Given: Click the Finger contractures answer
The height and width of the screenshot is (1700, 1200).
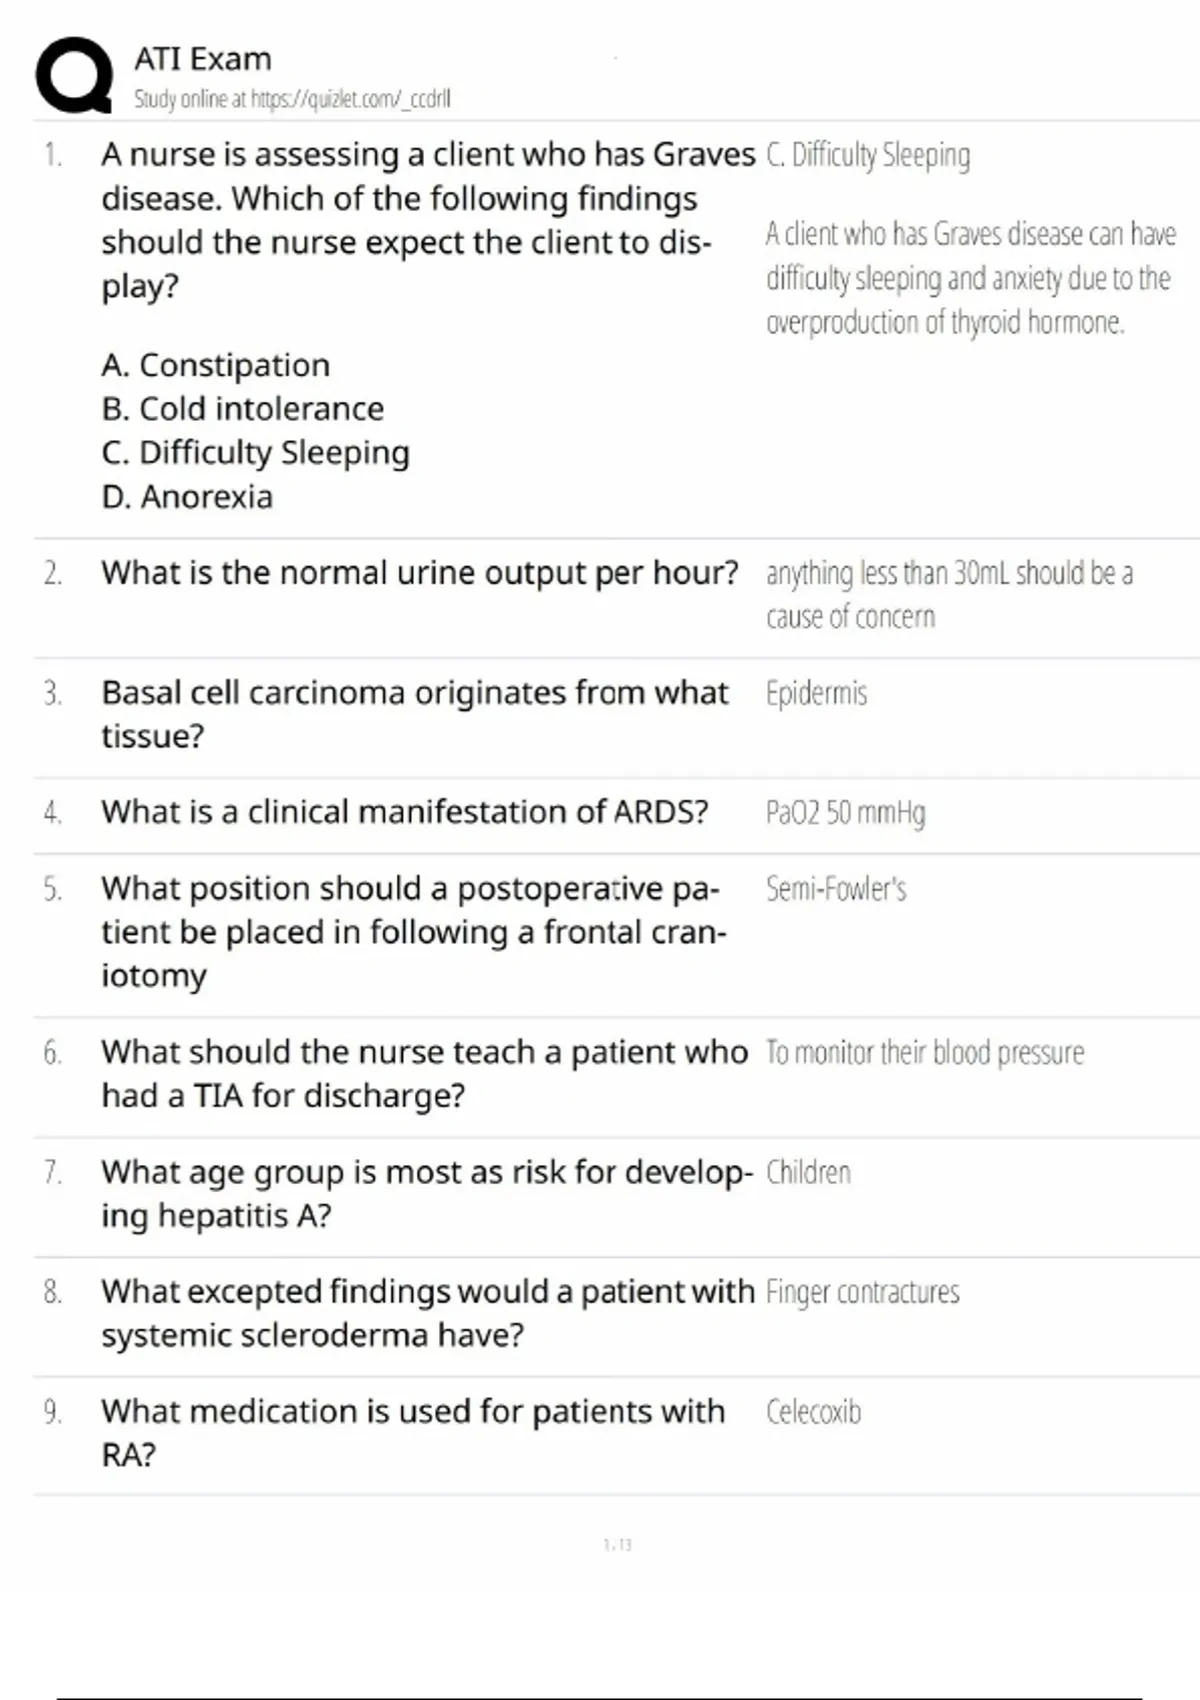Looking at the screenshot, I should point(862,1292).
